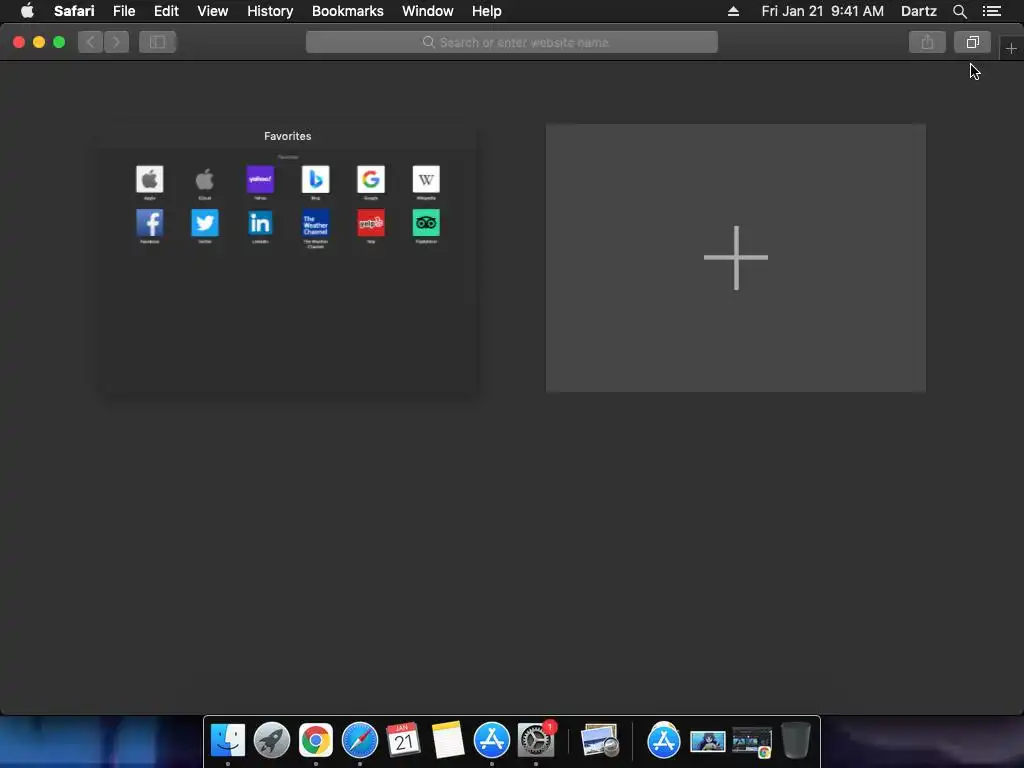1024x768 pixels.
Task: Open the TripAdvisor favorite
Action: tap(426, 223)
